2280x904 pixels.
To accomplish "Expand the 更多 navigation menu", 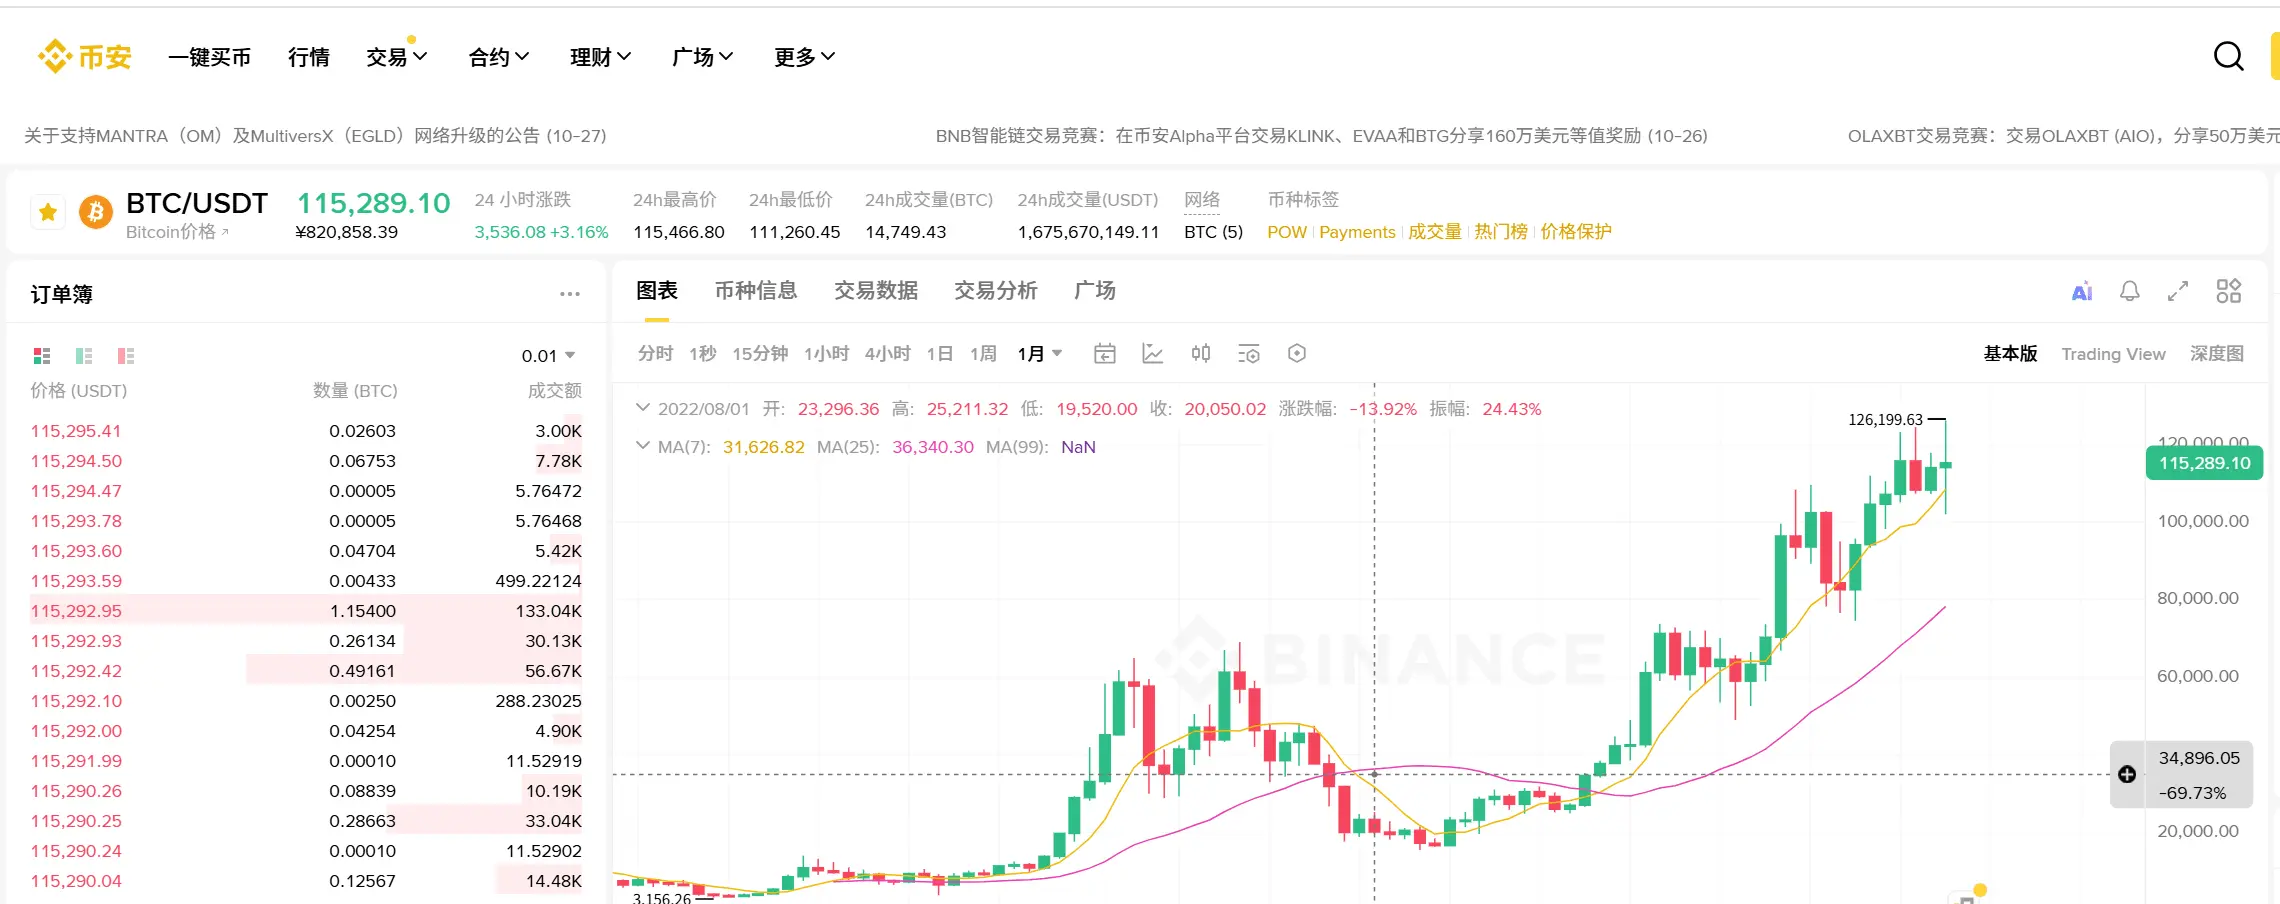I will [x=804, y=57].
